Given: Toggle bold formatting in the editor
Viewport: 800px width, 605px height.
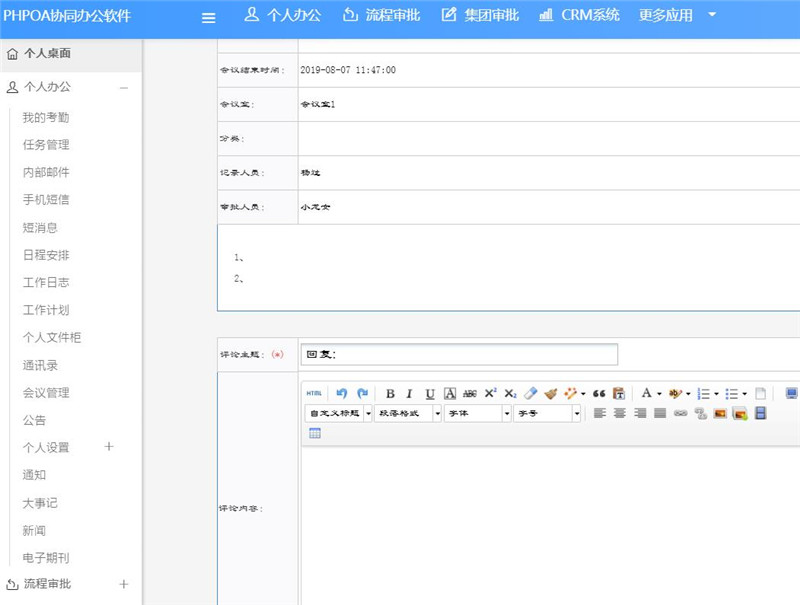Looking at the screenshot, I should 389,392.
